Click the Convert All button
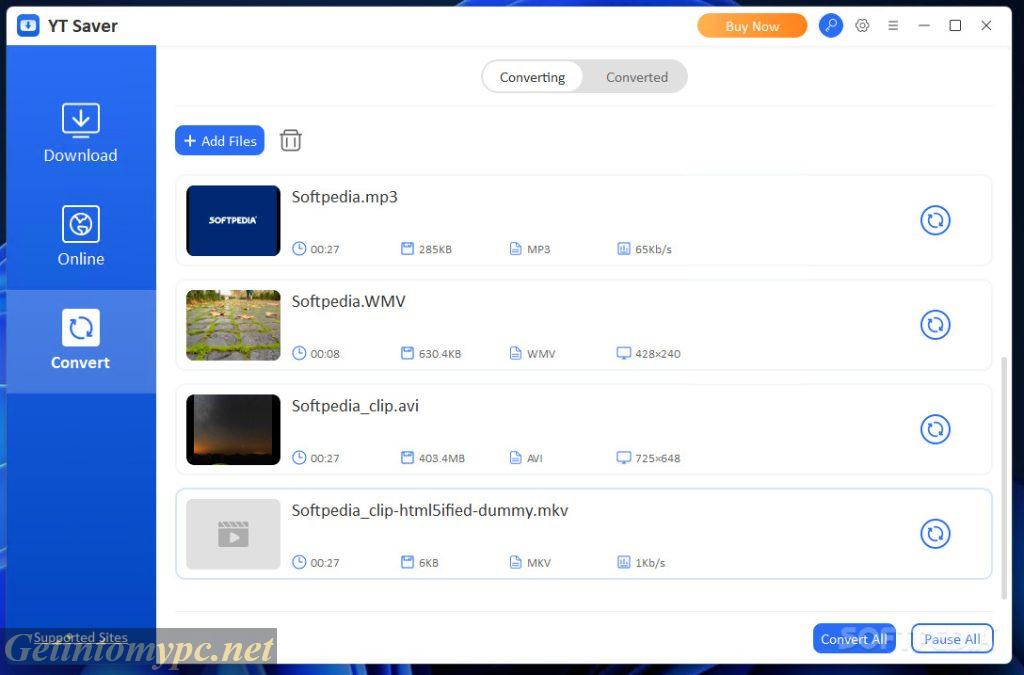Screen dimensions: 1024x675 pyautogui.click(x=854, y=638)
